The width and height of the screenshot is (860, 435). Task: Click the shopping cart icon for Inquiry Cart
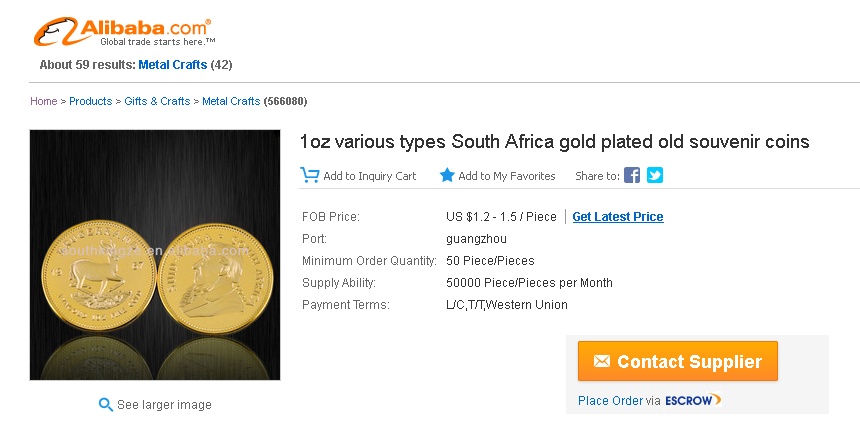click(x=310, y=175)
